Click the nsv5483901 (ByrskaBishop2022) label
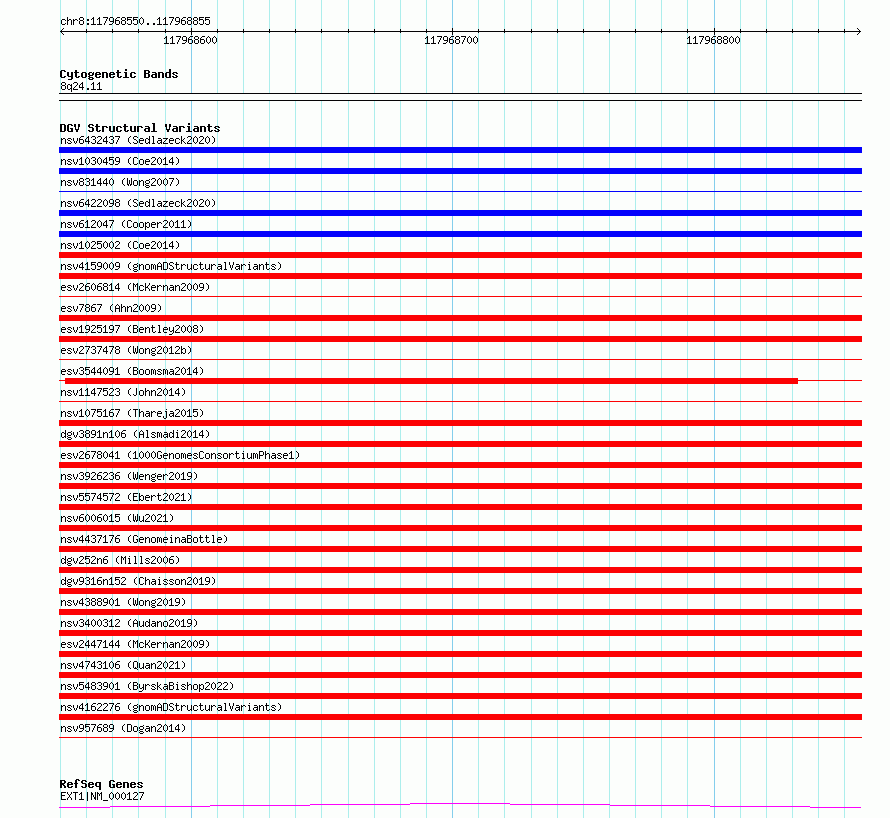This screenshot has width=890, height=818. tap(147, 686)
